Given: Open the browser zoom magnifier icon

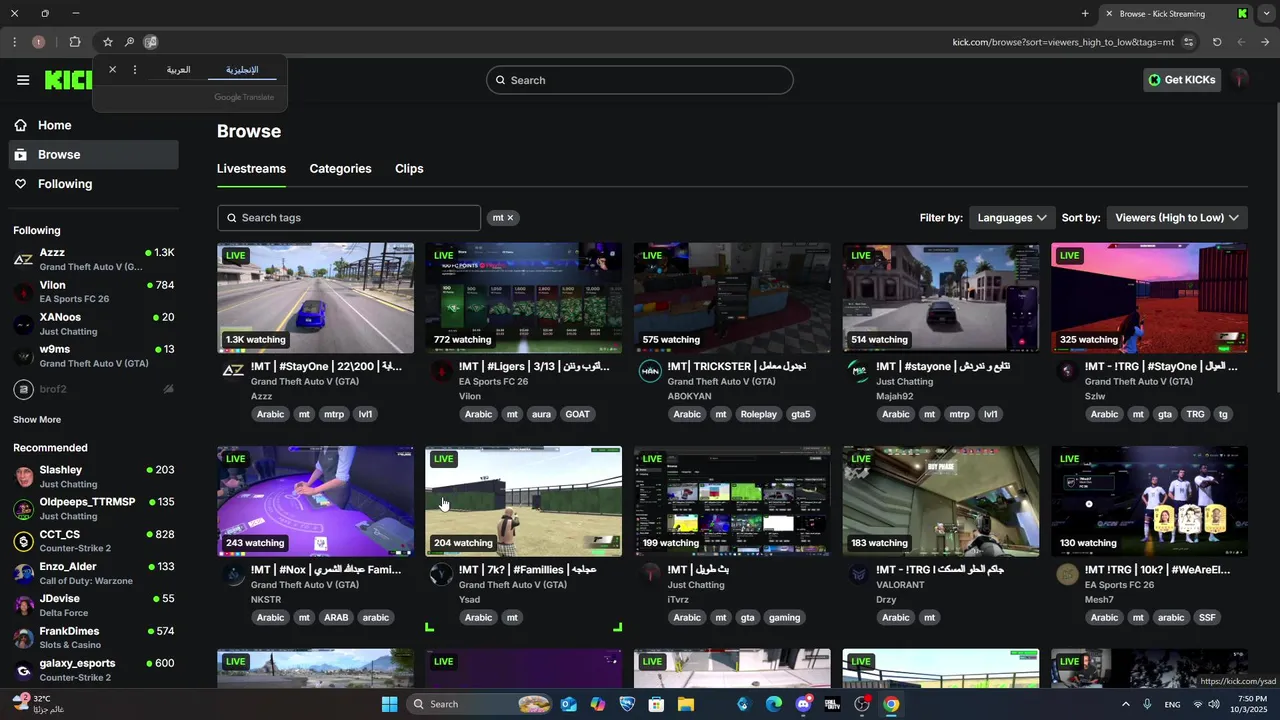Looking at the screenshot, I should click(129, 42).
